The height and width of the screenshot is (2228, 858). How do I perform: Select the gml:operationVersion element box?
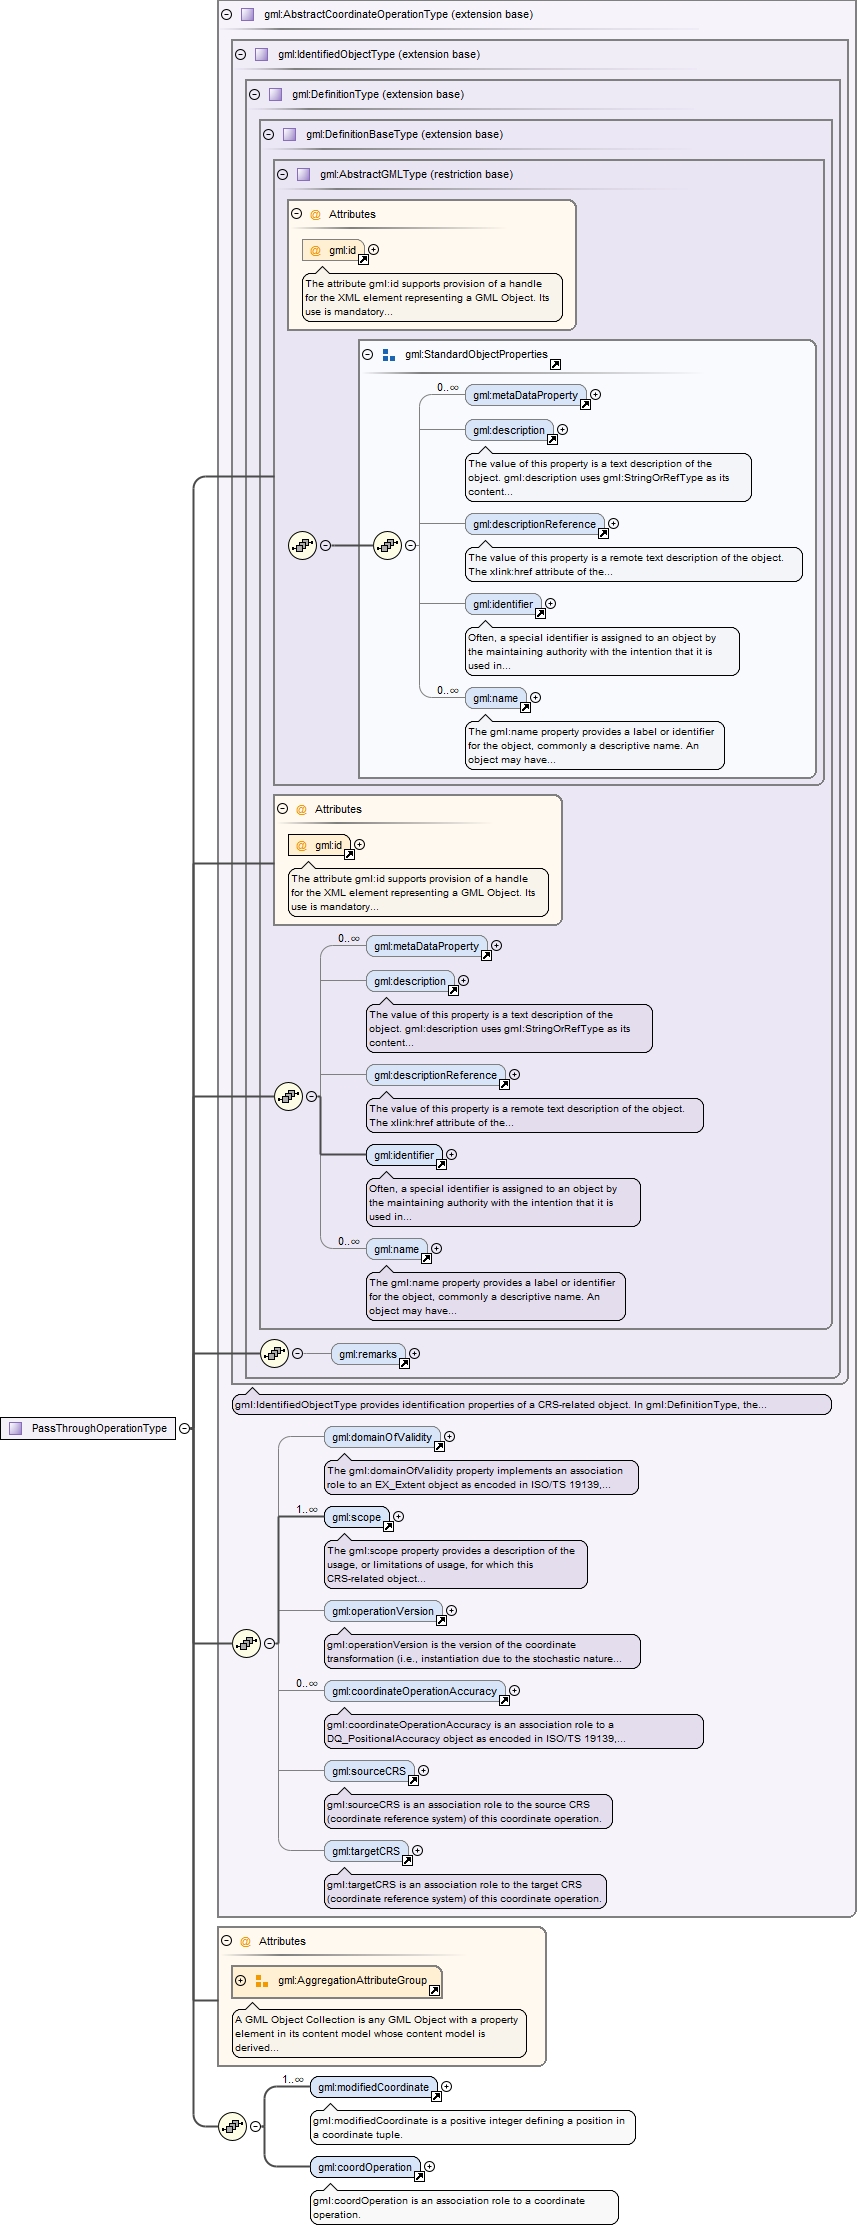[383, 1610]
